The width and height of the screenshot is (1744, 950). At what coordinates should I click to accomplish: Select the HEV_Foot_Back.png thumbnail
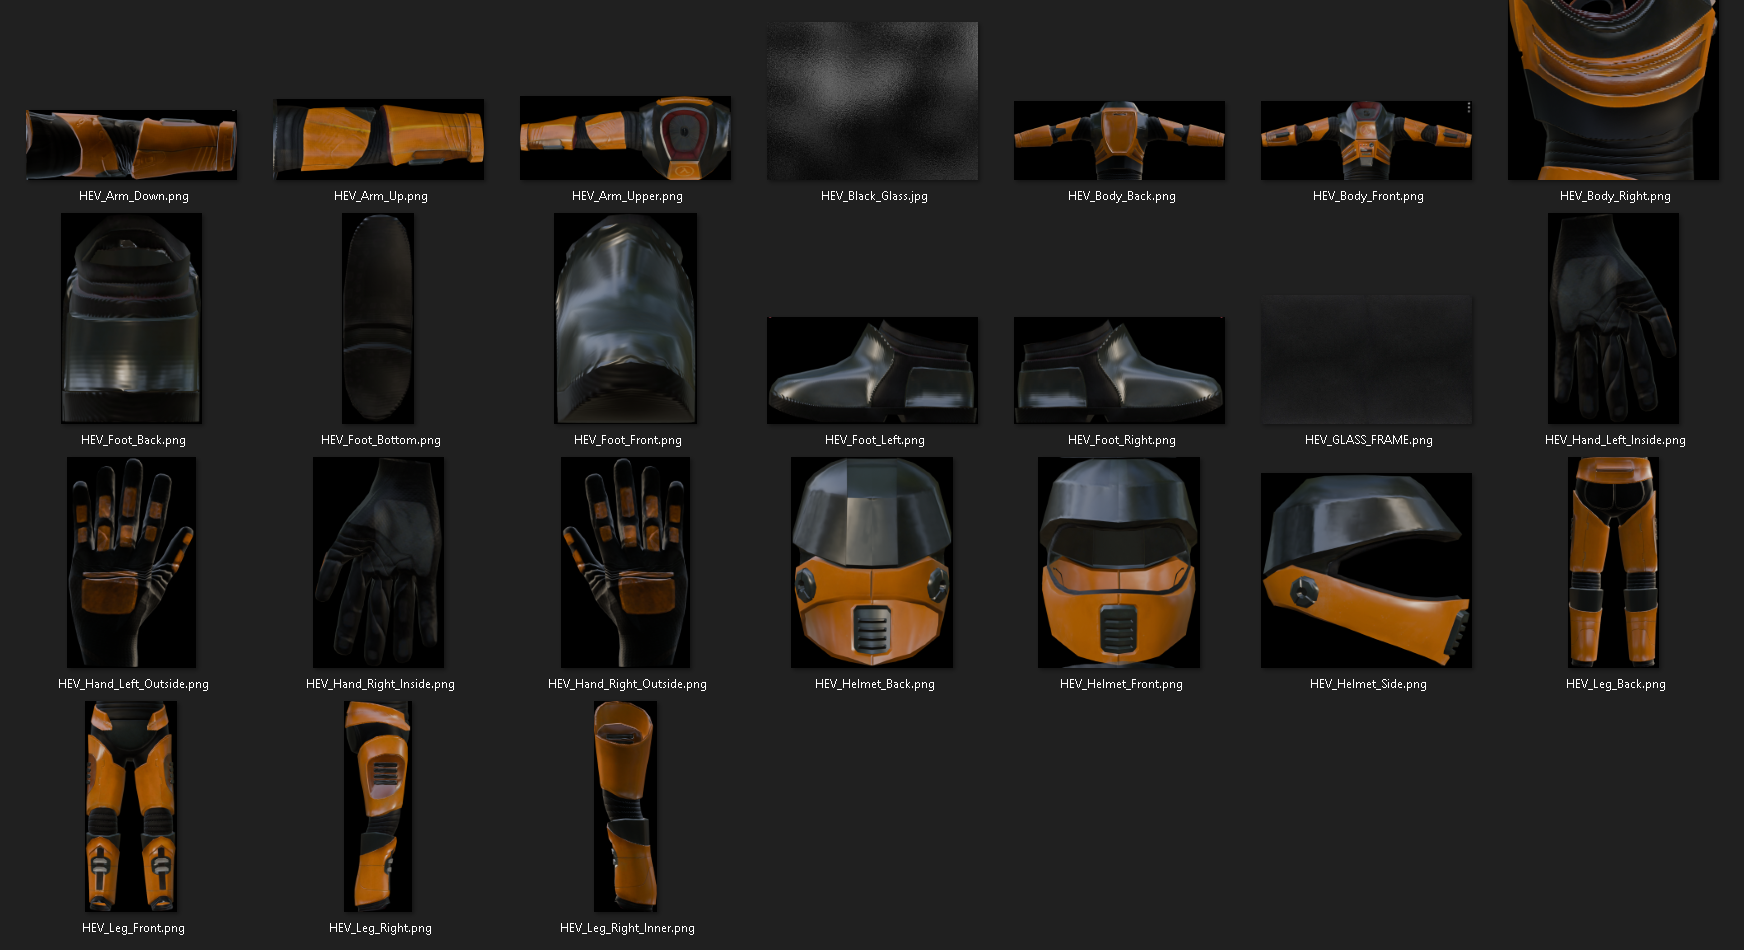[x=131, y=318]
